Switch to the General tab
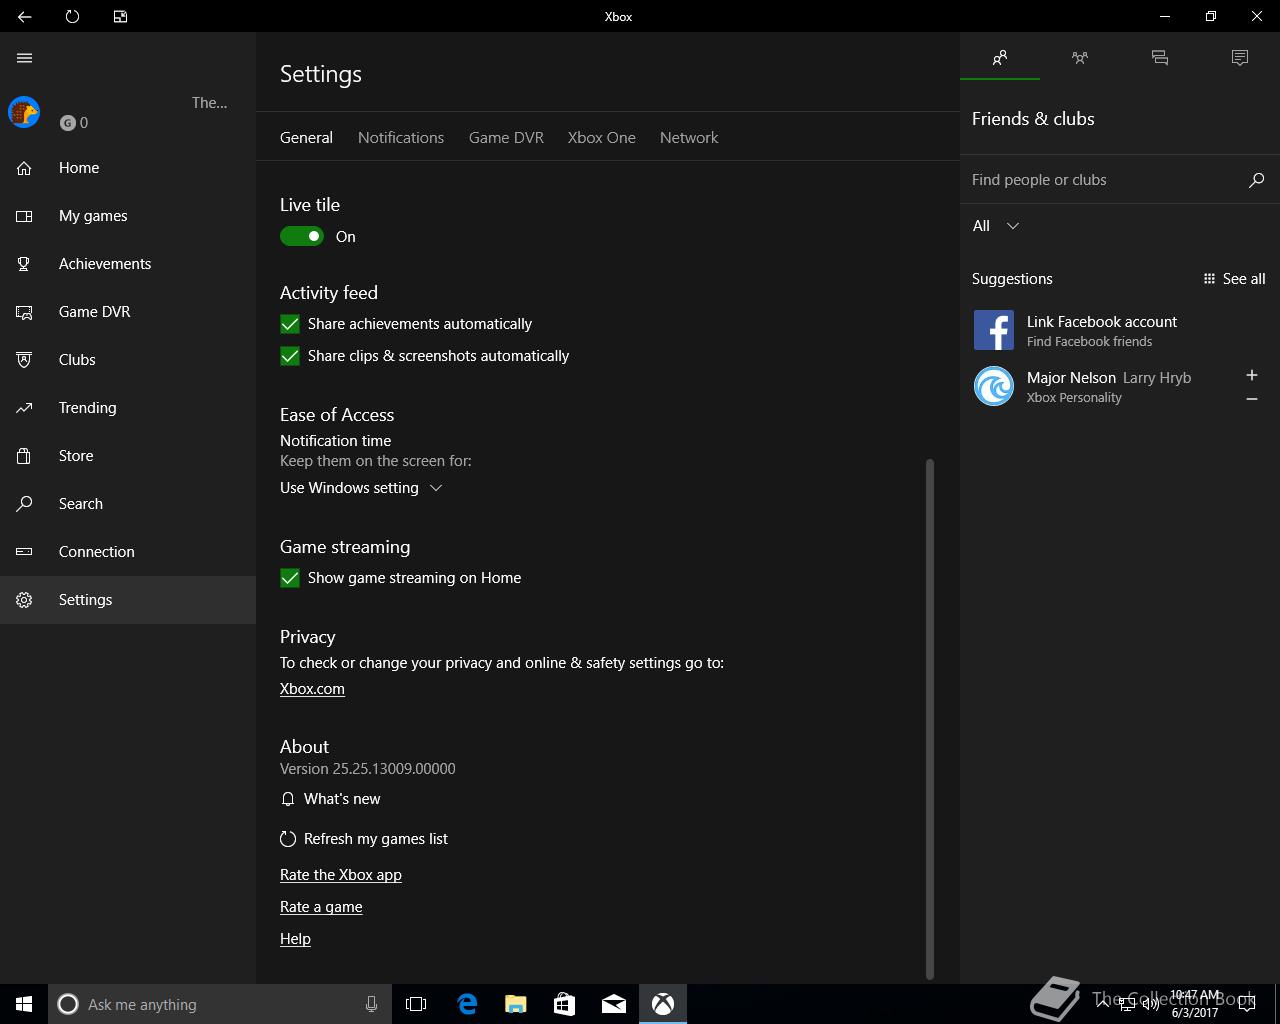This screenshot has width=1280, height=1024. (306, 138)
